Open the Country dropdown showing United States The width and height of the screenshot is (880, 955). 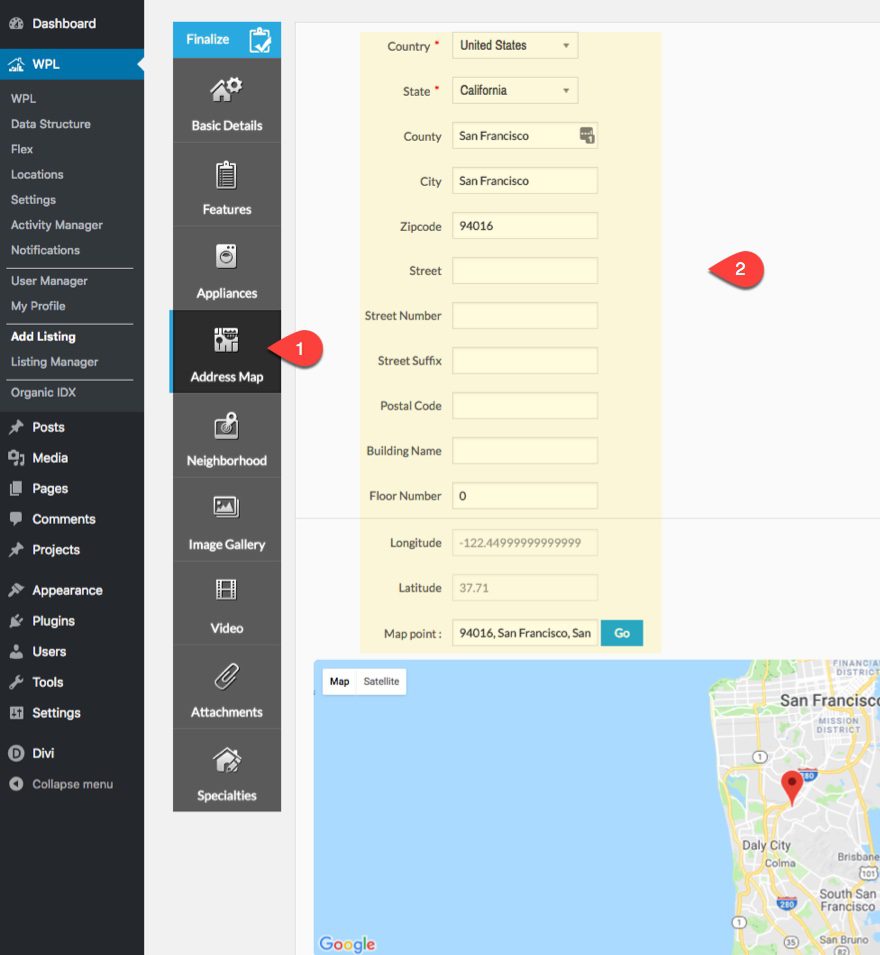514,44
